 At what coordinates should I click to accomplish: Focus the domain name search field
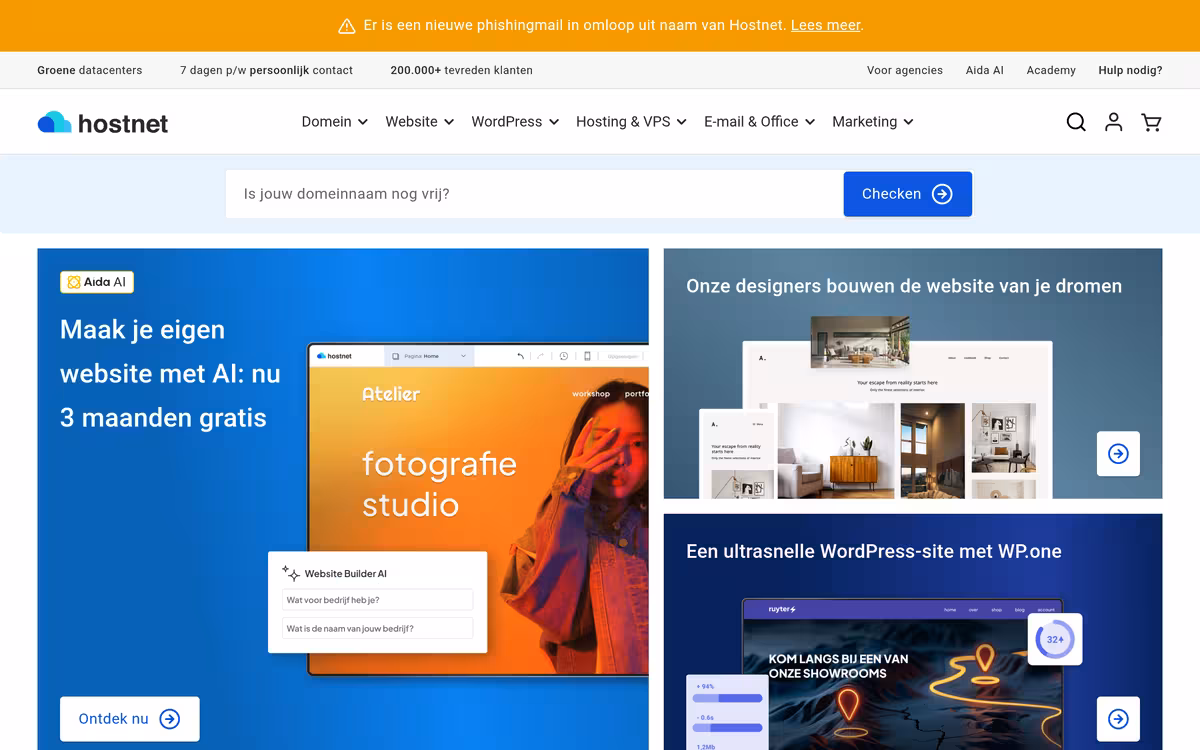pyautogui.click(x=534, y=194)
